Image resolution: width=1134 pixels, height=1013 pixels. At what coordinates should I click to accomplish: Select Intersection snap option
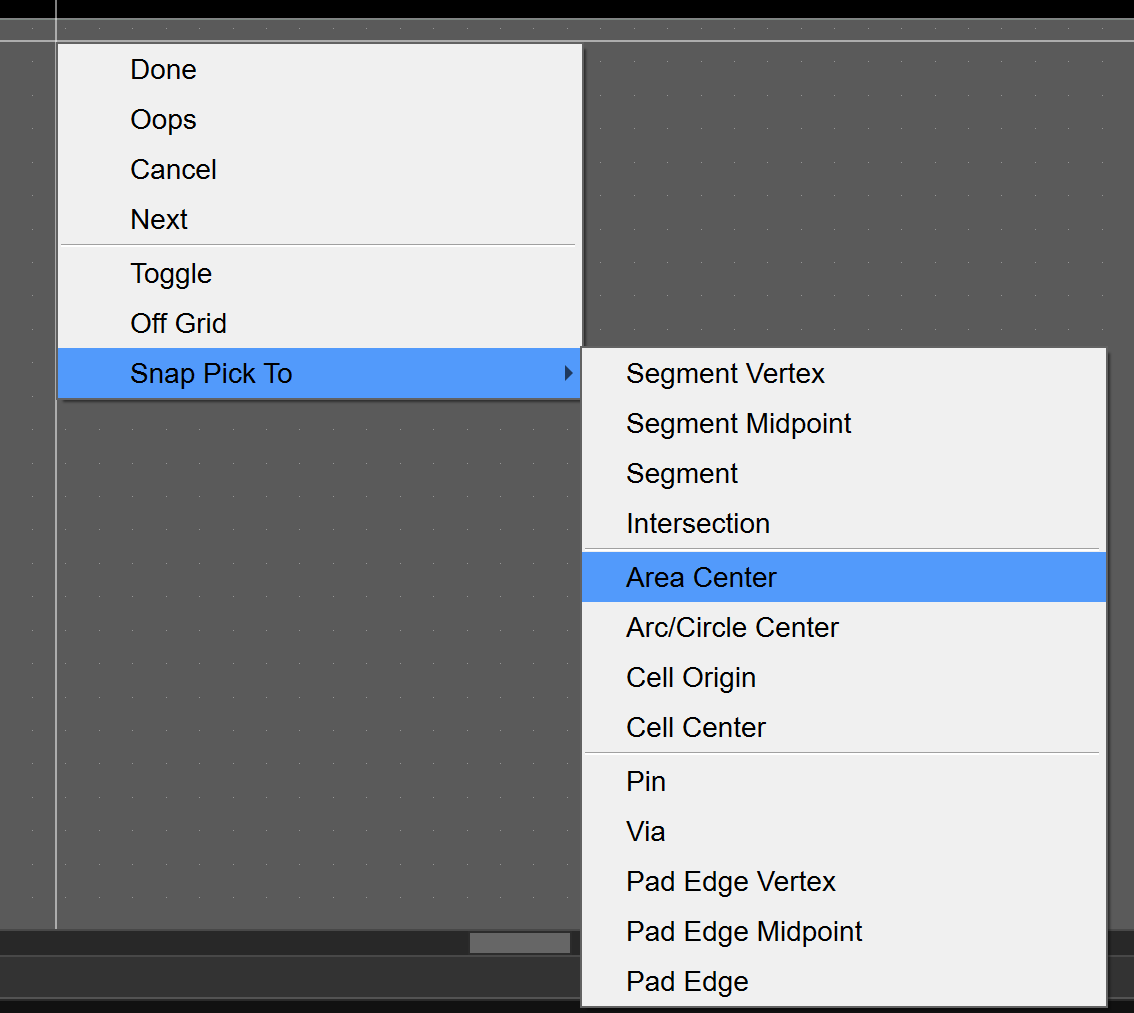coord(698,524)
